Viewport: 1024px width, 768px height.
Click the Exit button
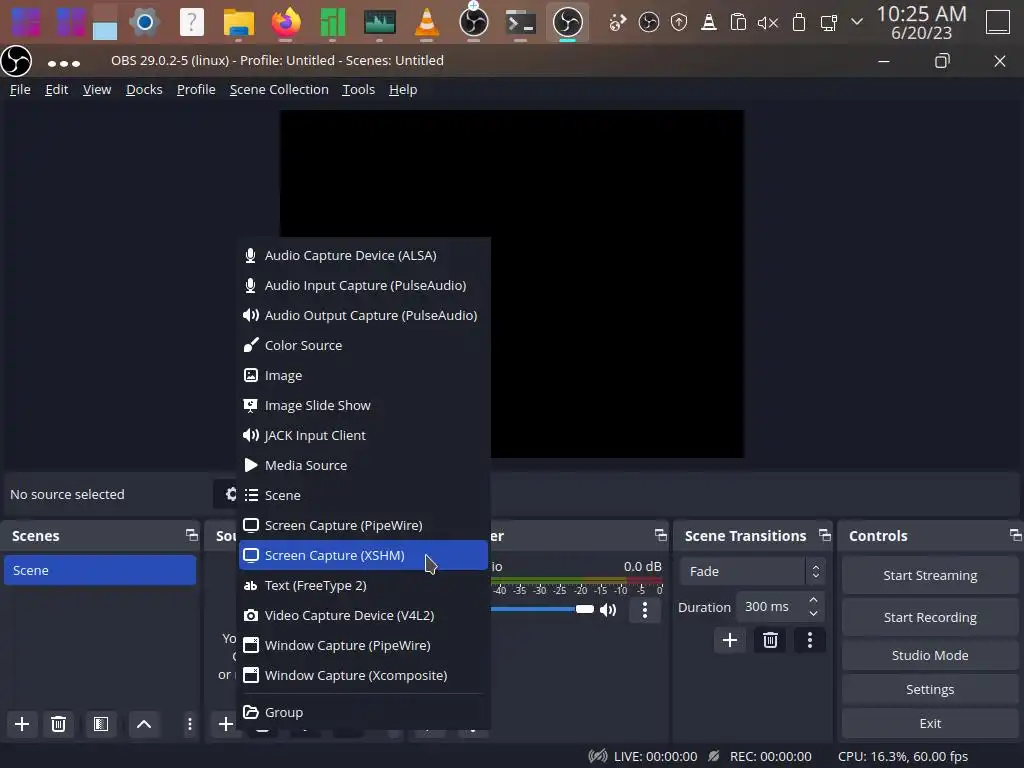pyautogui.click(x=930, y=724)
